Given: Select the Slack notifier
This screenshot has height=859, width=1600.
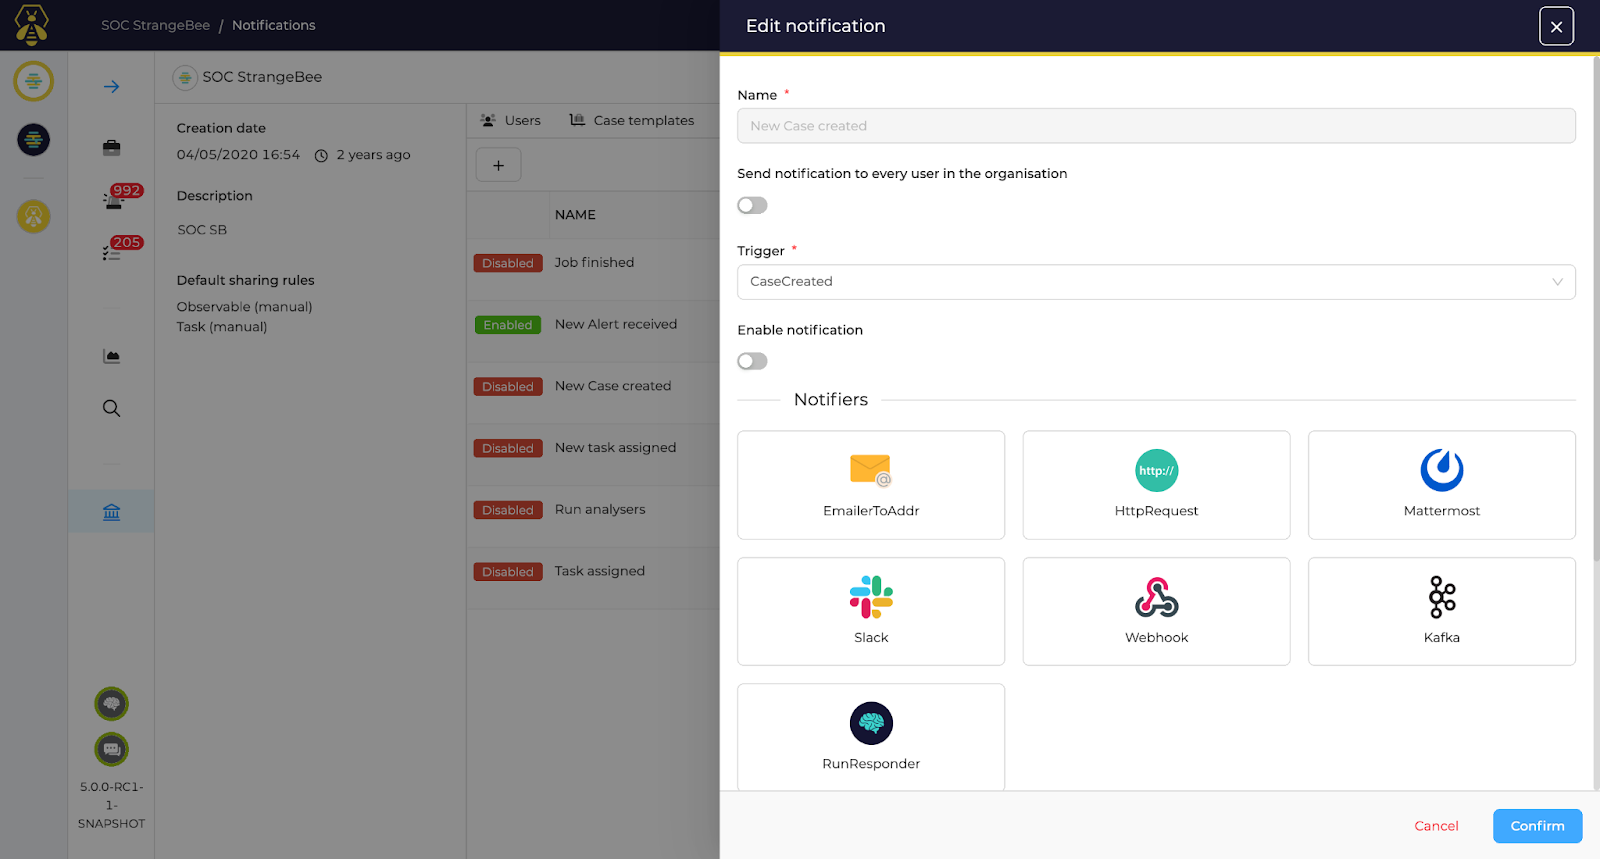Looking at the screenshot, I should click(871, 611).
